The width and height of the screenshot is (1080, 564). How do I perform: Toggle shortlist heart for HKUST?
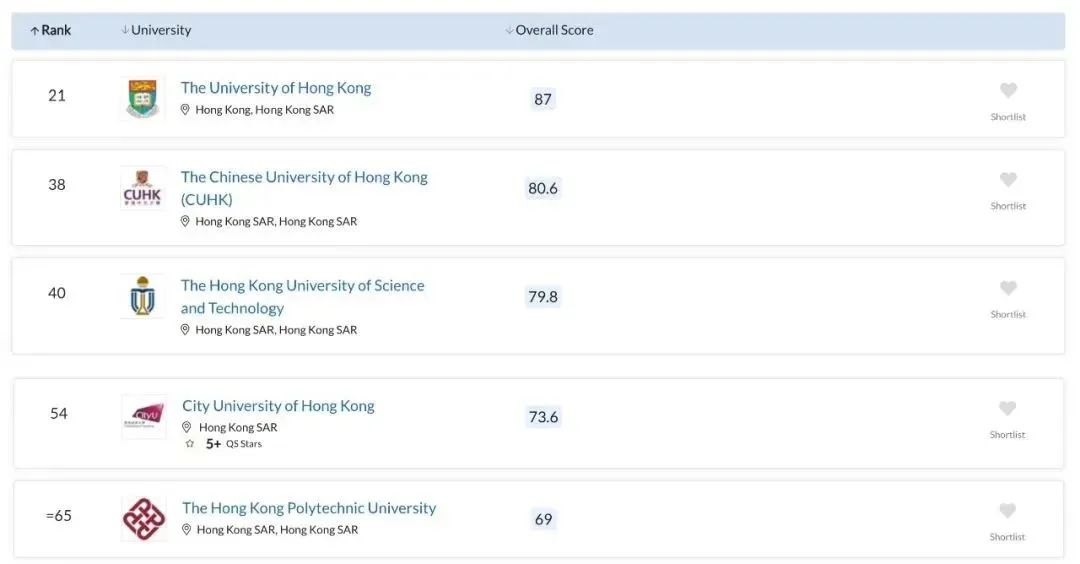coord(1008,289)
